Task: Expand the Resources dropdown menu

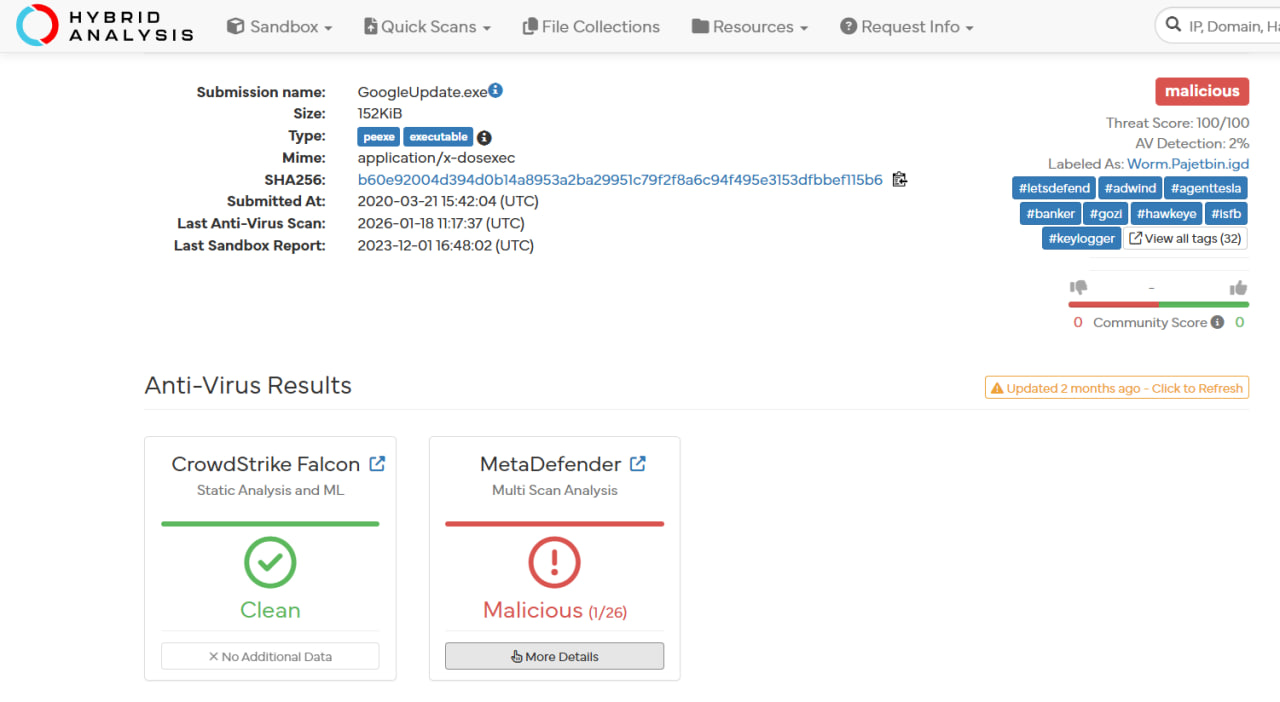Action: [749, 27]
